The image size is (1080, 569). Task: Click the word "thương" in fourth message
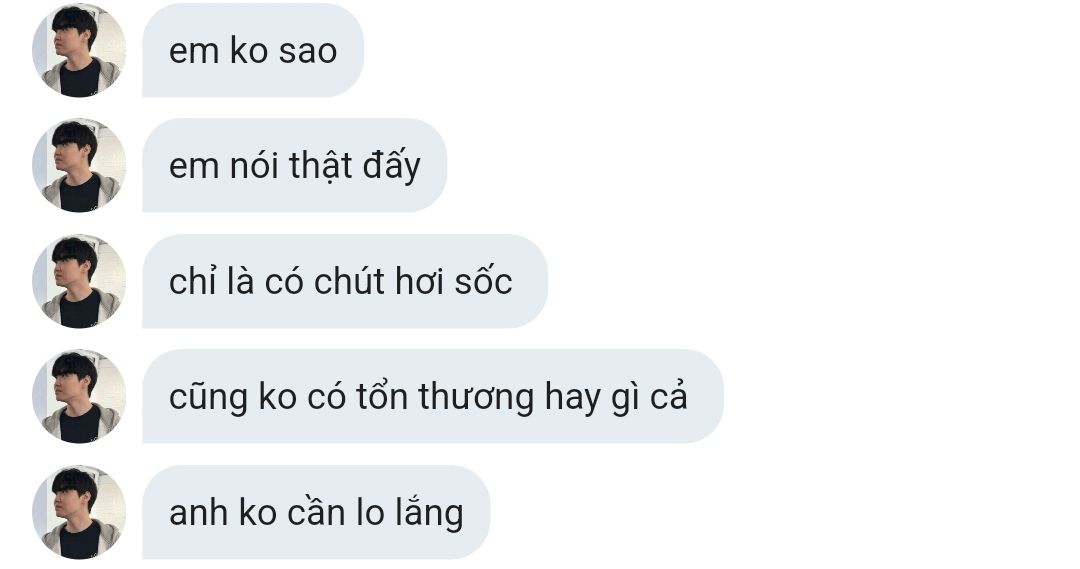[476, 397]
